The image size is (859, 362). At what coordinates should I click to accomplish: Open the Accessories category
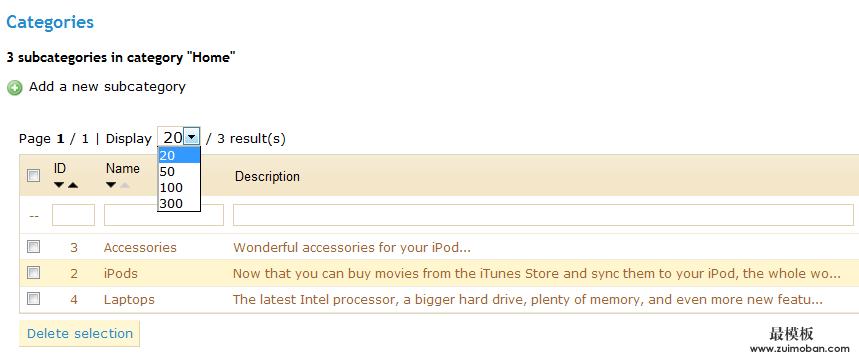pos(140,248)
